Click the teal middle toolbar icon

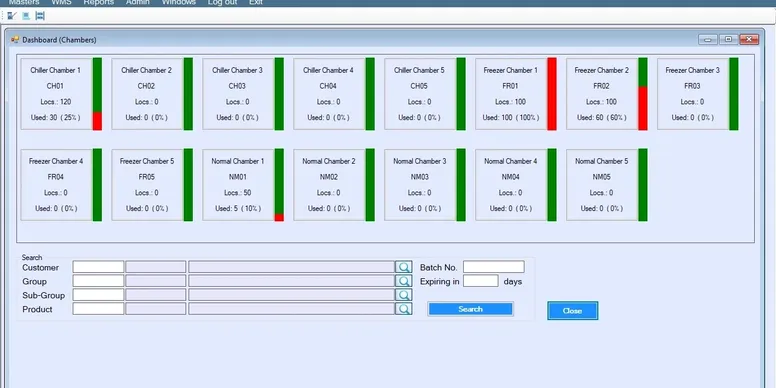coord(26,16)
